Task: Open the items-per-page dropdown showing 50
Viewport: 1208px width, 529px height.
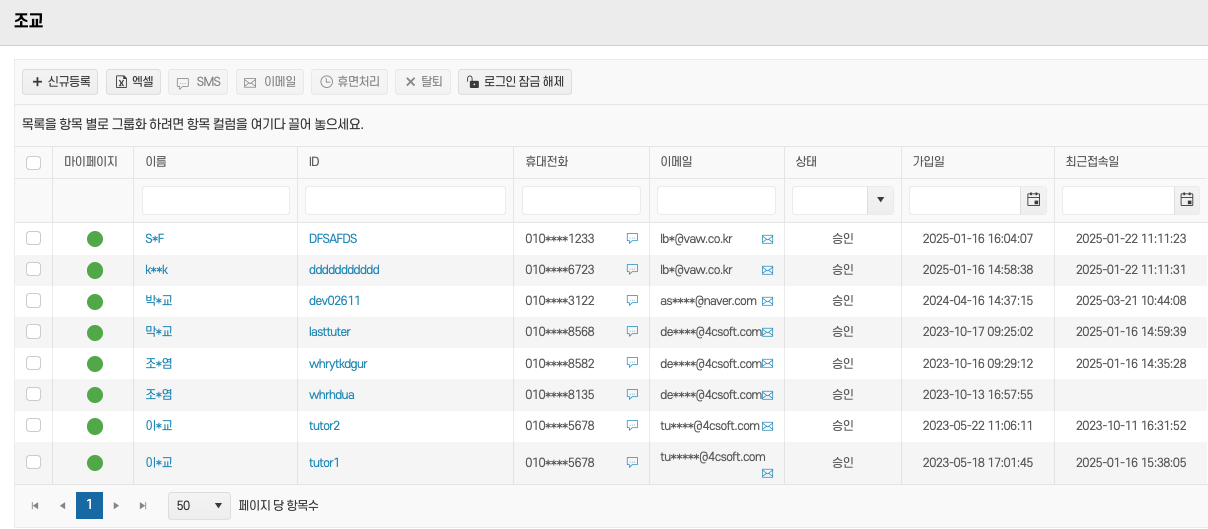Action: [x=199, y=506]
